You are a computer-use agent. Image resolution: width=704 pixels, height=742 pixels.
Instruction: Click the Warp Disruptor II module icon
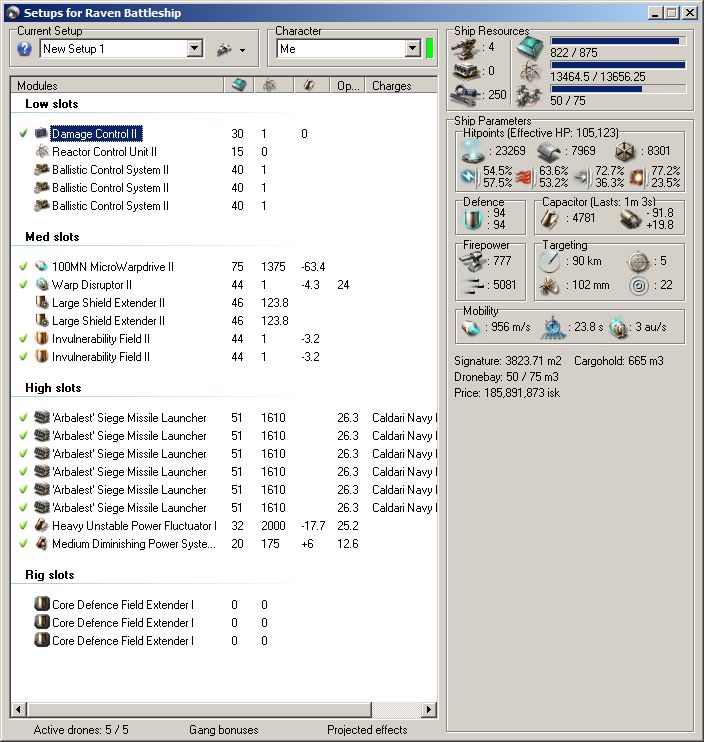tap(42, 284)
